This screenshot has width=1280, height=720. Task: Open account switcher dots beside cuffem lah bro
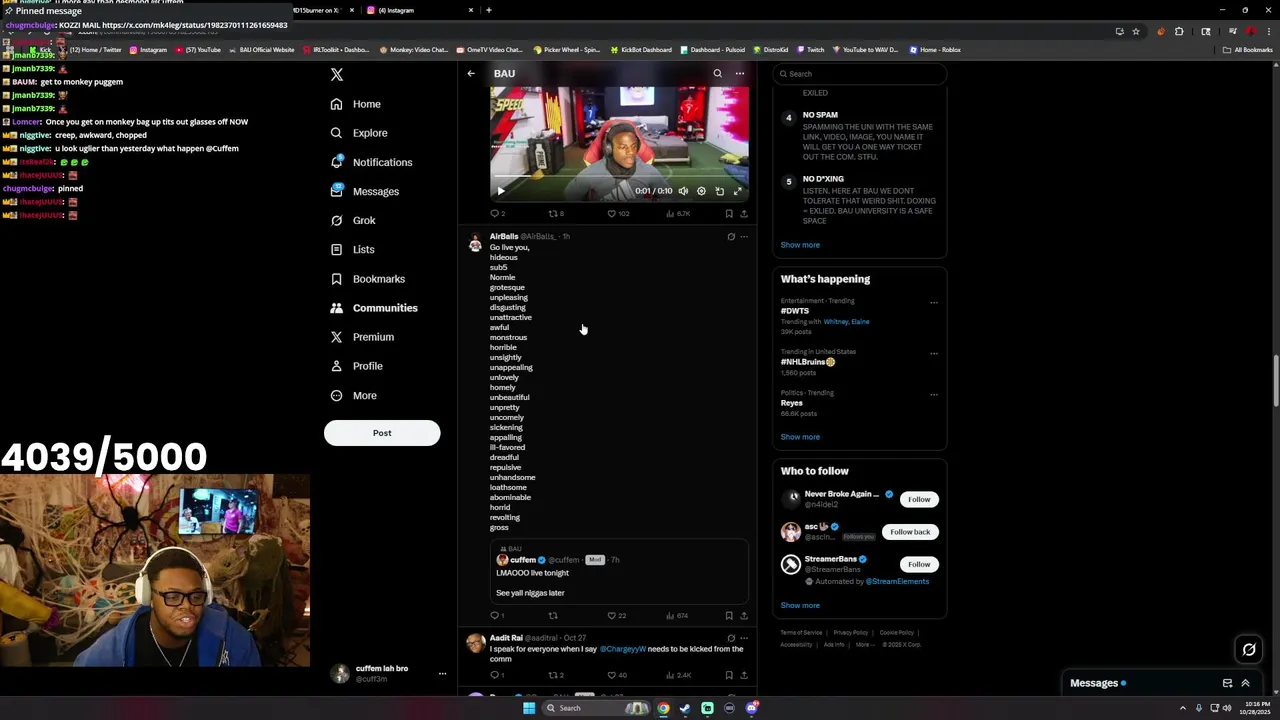442,674
